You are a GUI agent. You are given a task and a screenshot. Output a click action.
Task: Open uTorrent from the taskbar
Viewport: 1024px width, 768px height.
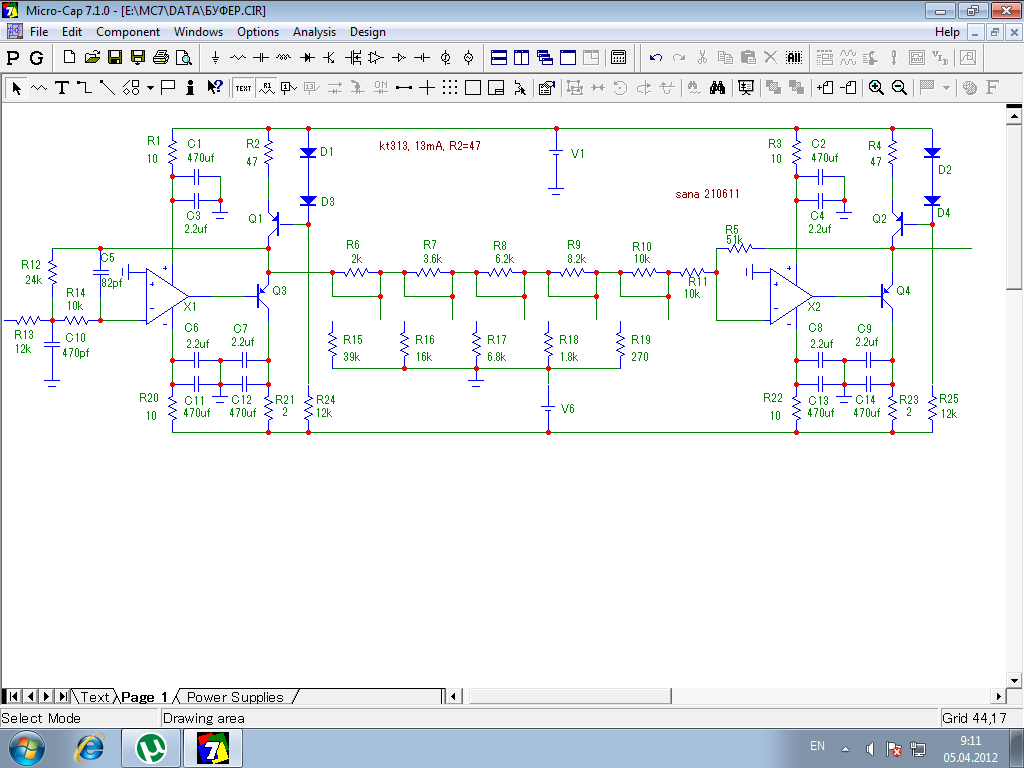151,747
